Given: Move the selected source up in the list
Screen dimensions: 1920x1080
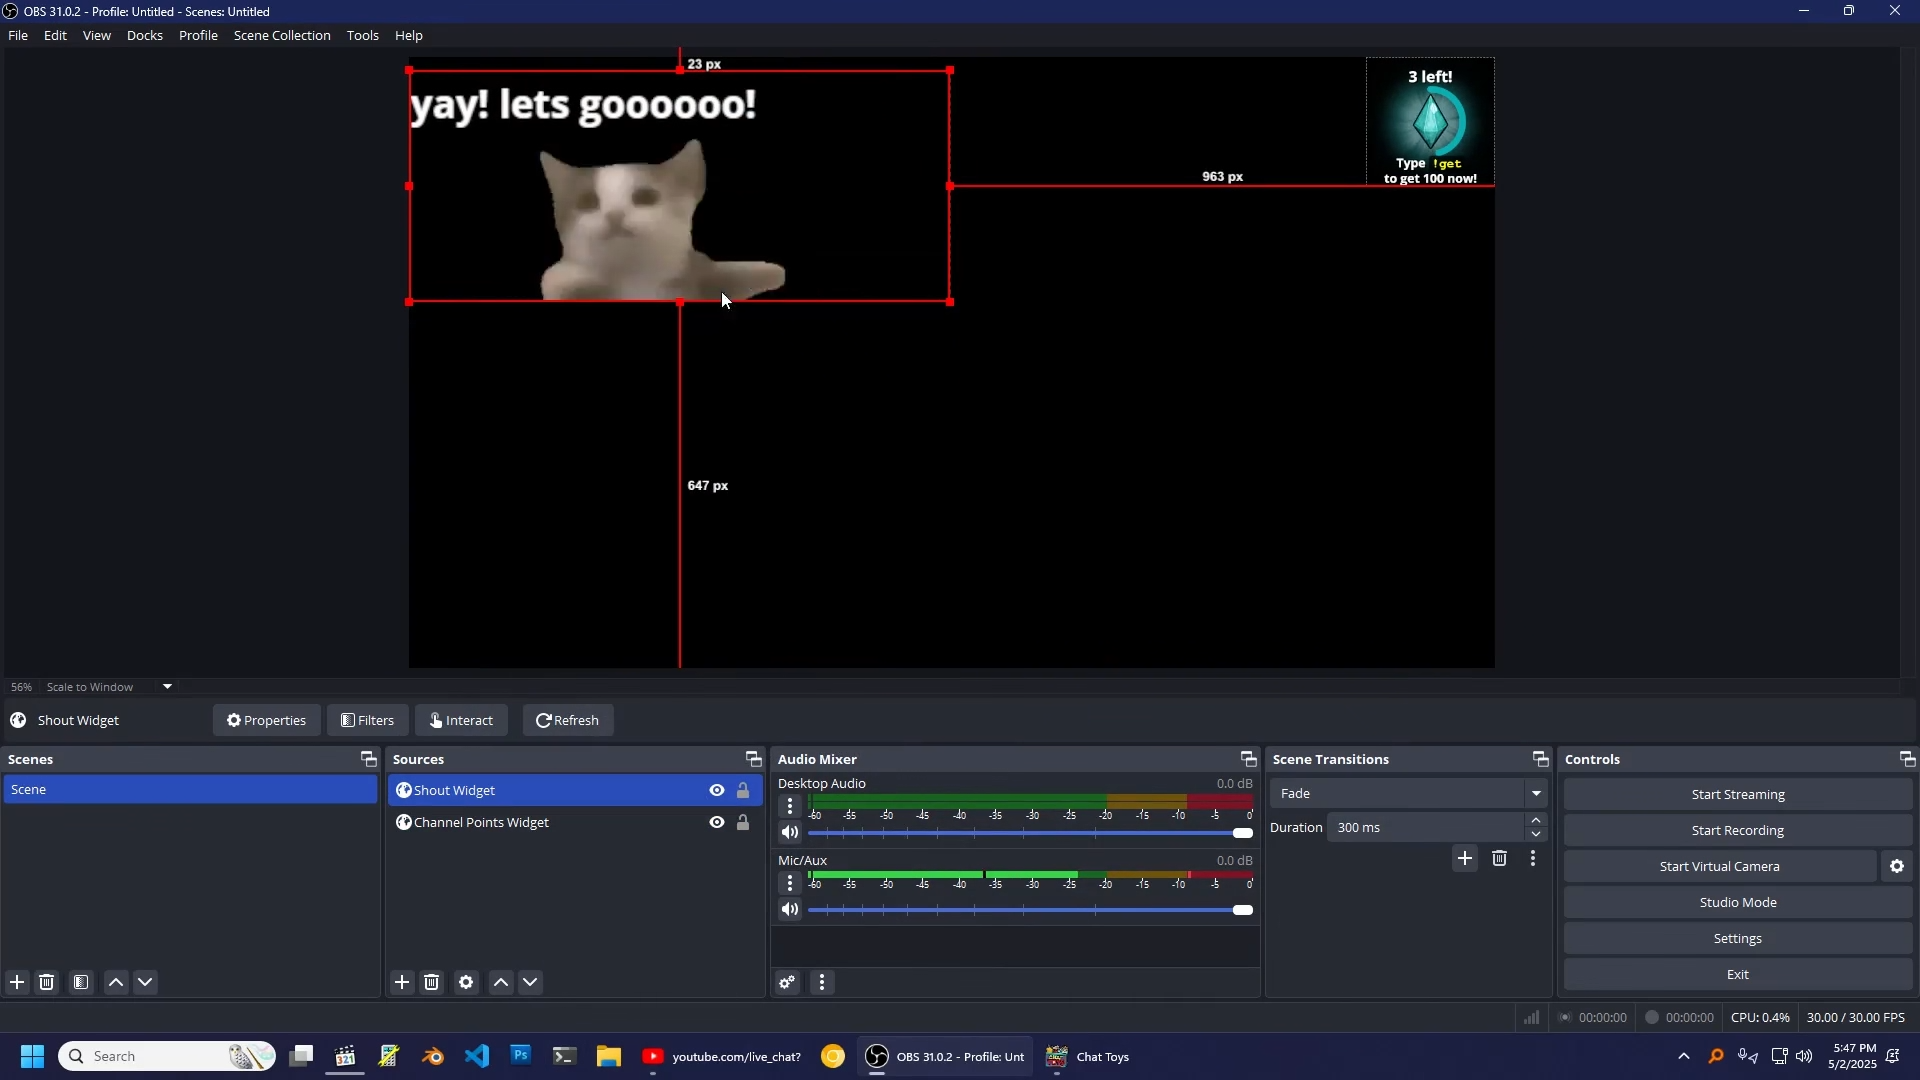Looking at the screenshot, I should pos(501,983).
